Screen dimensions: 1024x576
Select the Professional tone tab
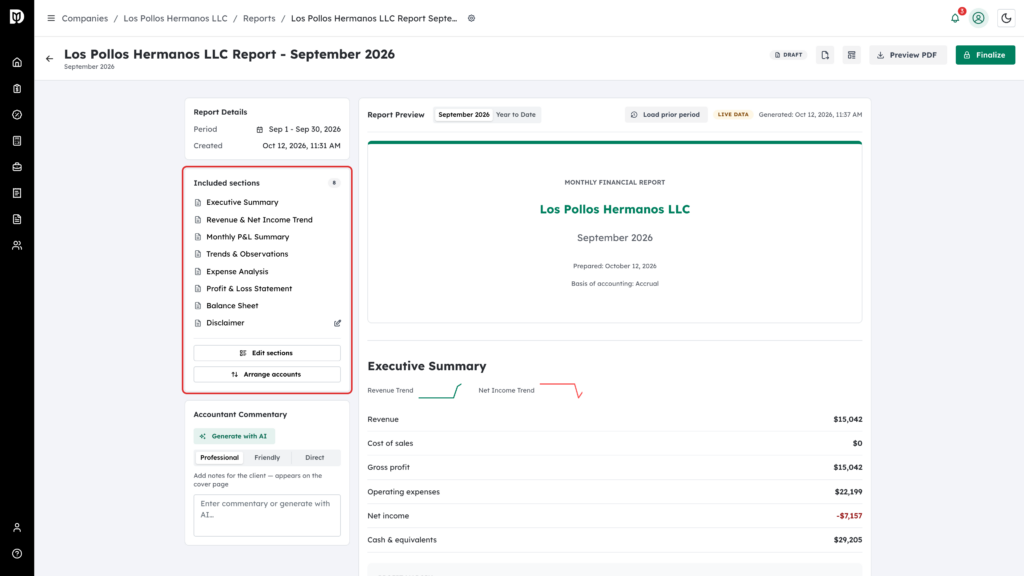(x=219, y=458)
